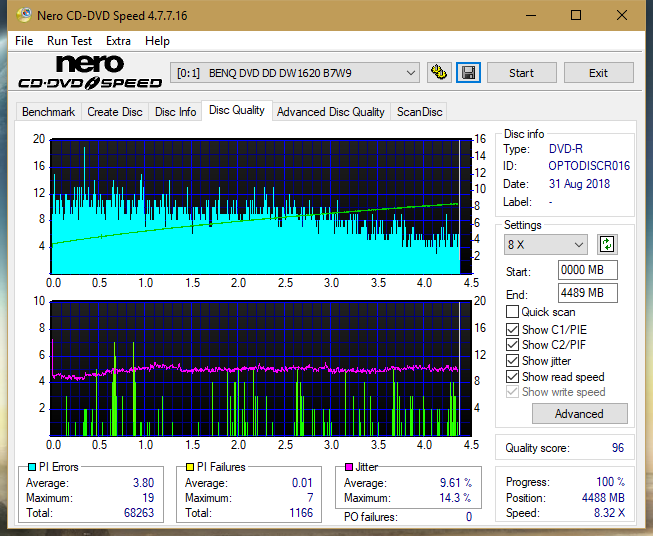Screen dimensions: 653x536
Task: Click the Position 4488 MB value
Action: click(x=603, y=498)
